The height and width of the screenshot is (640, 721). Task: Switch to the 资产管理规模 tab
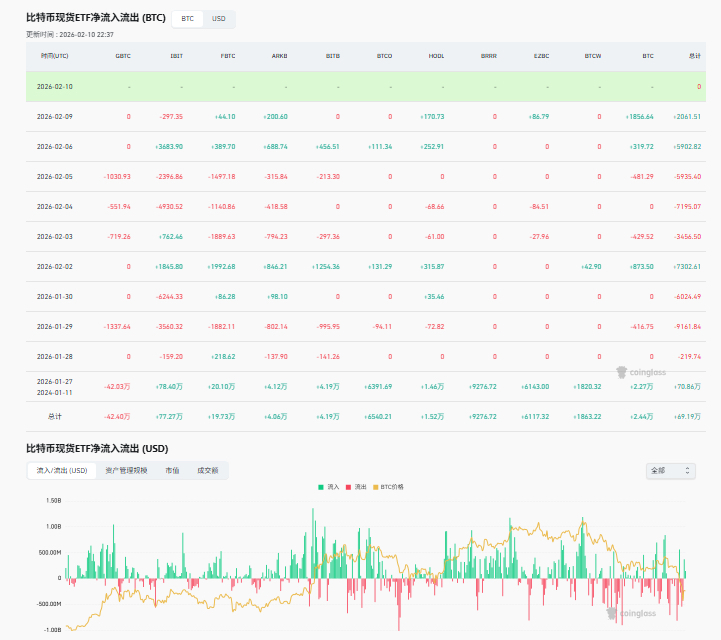(x=126, y=470)
